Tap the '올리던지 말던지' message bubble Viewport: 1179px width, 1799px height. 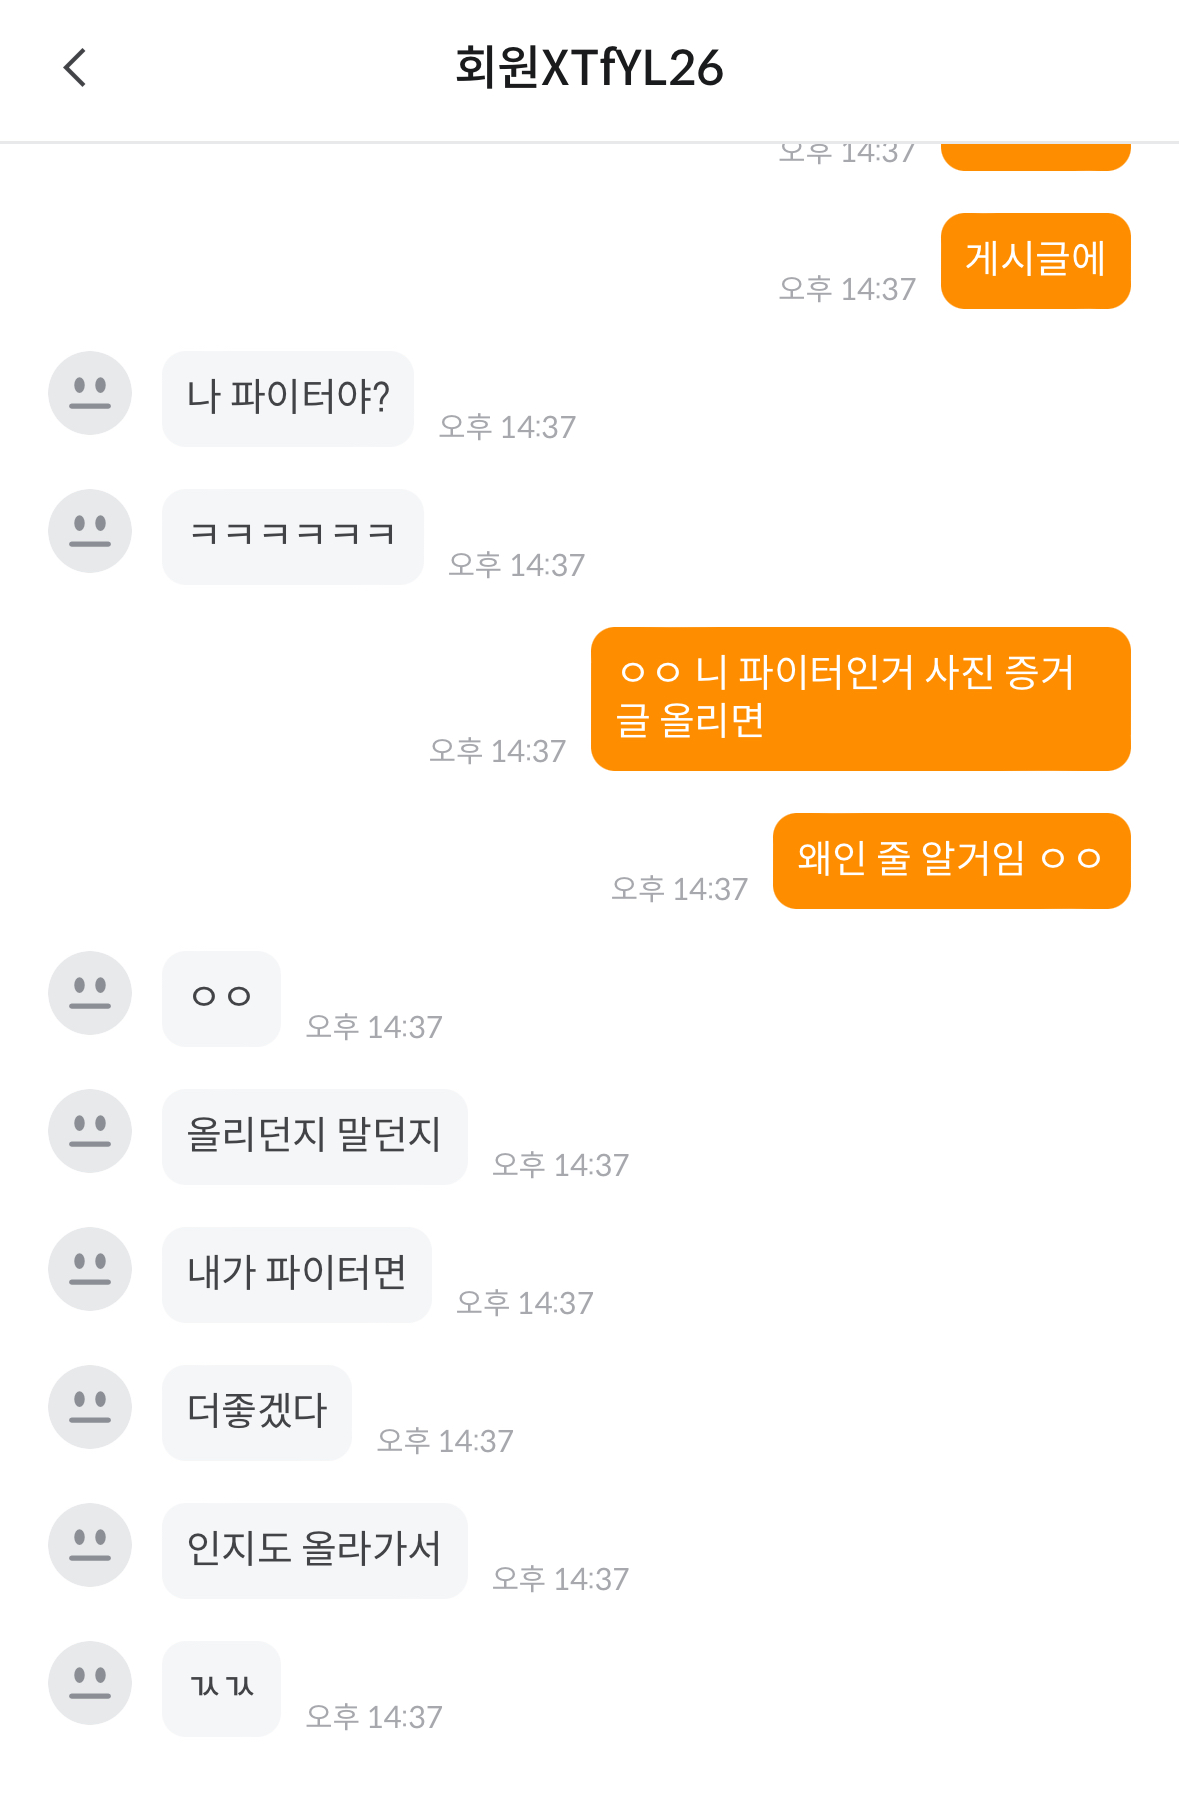314,1136
